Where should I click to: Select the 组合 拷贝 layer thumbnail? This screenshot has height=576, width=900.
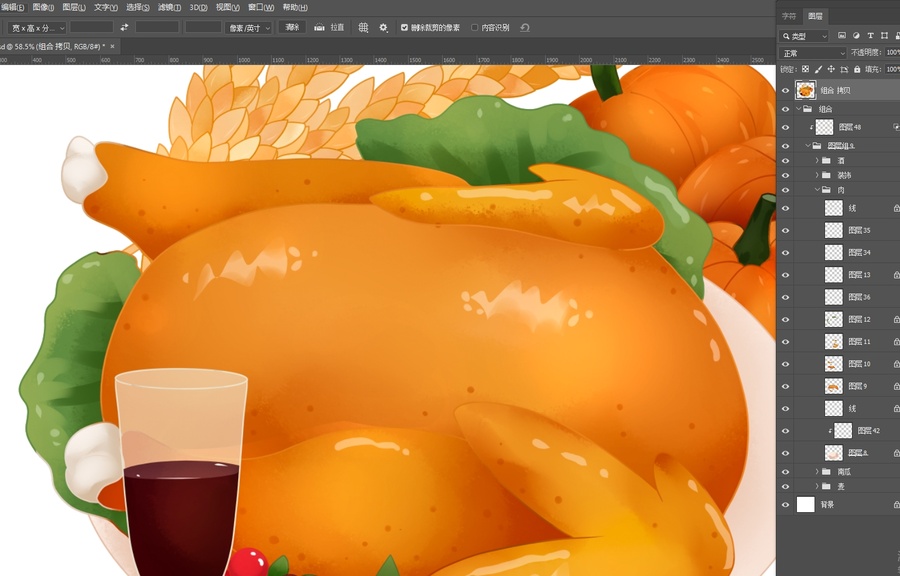(x=805, y=90)
